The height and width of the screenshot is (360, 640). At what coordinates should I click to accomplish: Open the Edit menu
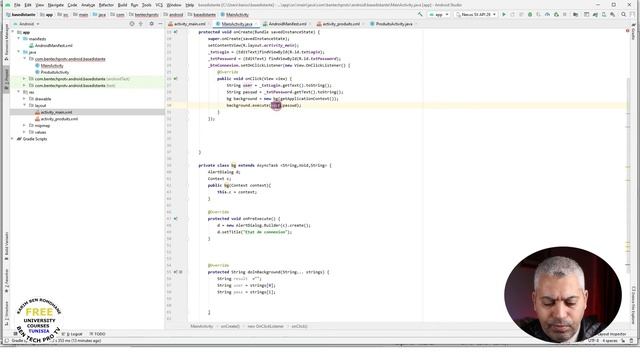tap(28, 5)
